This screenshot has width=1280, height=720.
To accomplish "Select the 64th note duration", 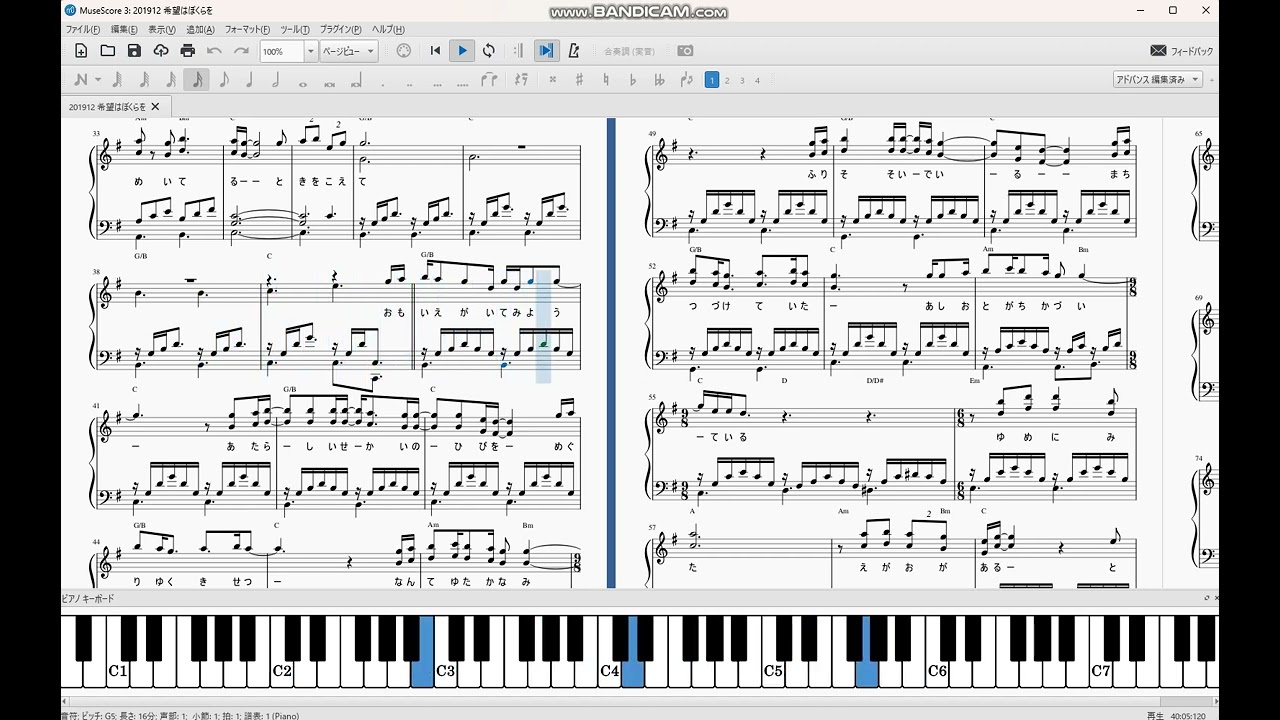I will point(144,80).
